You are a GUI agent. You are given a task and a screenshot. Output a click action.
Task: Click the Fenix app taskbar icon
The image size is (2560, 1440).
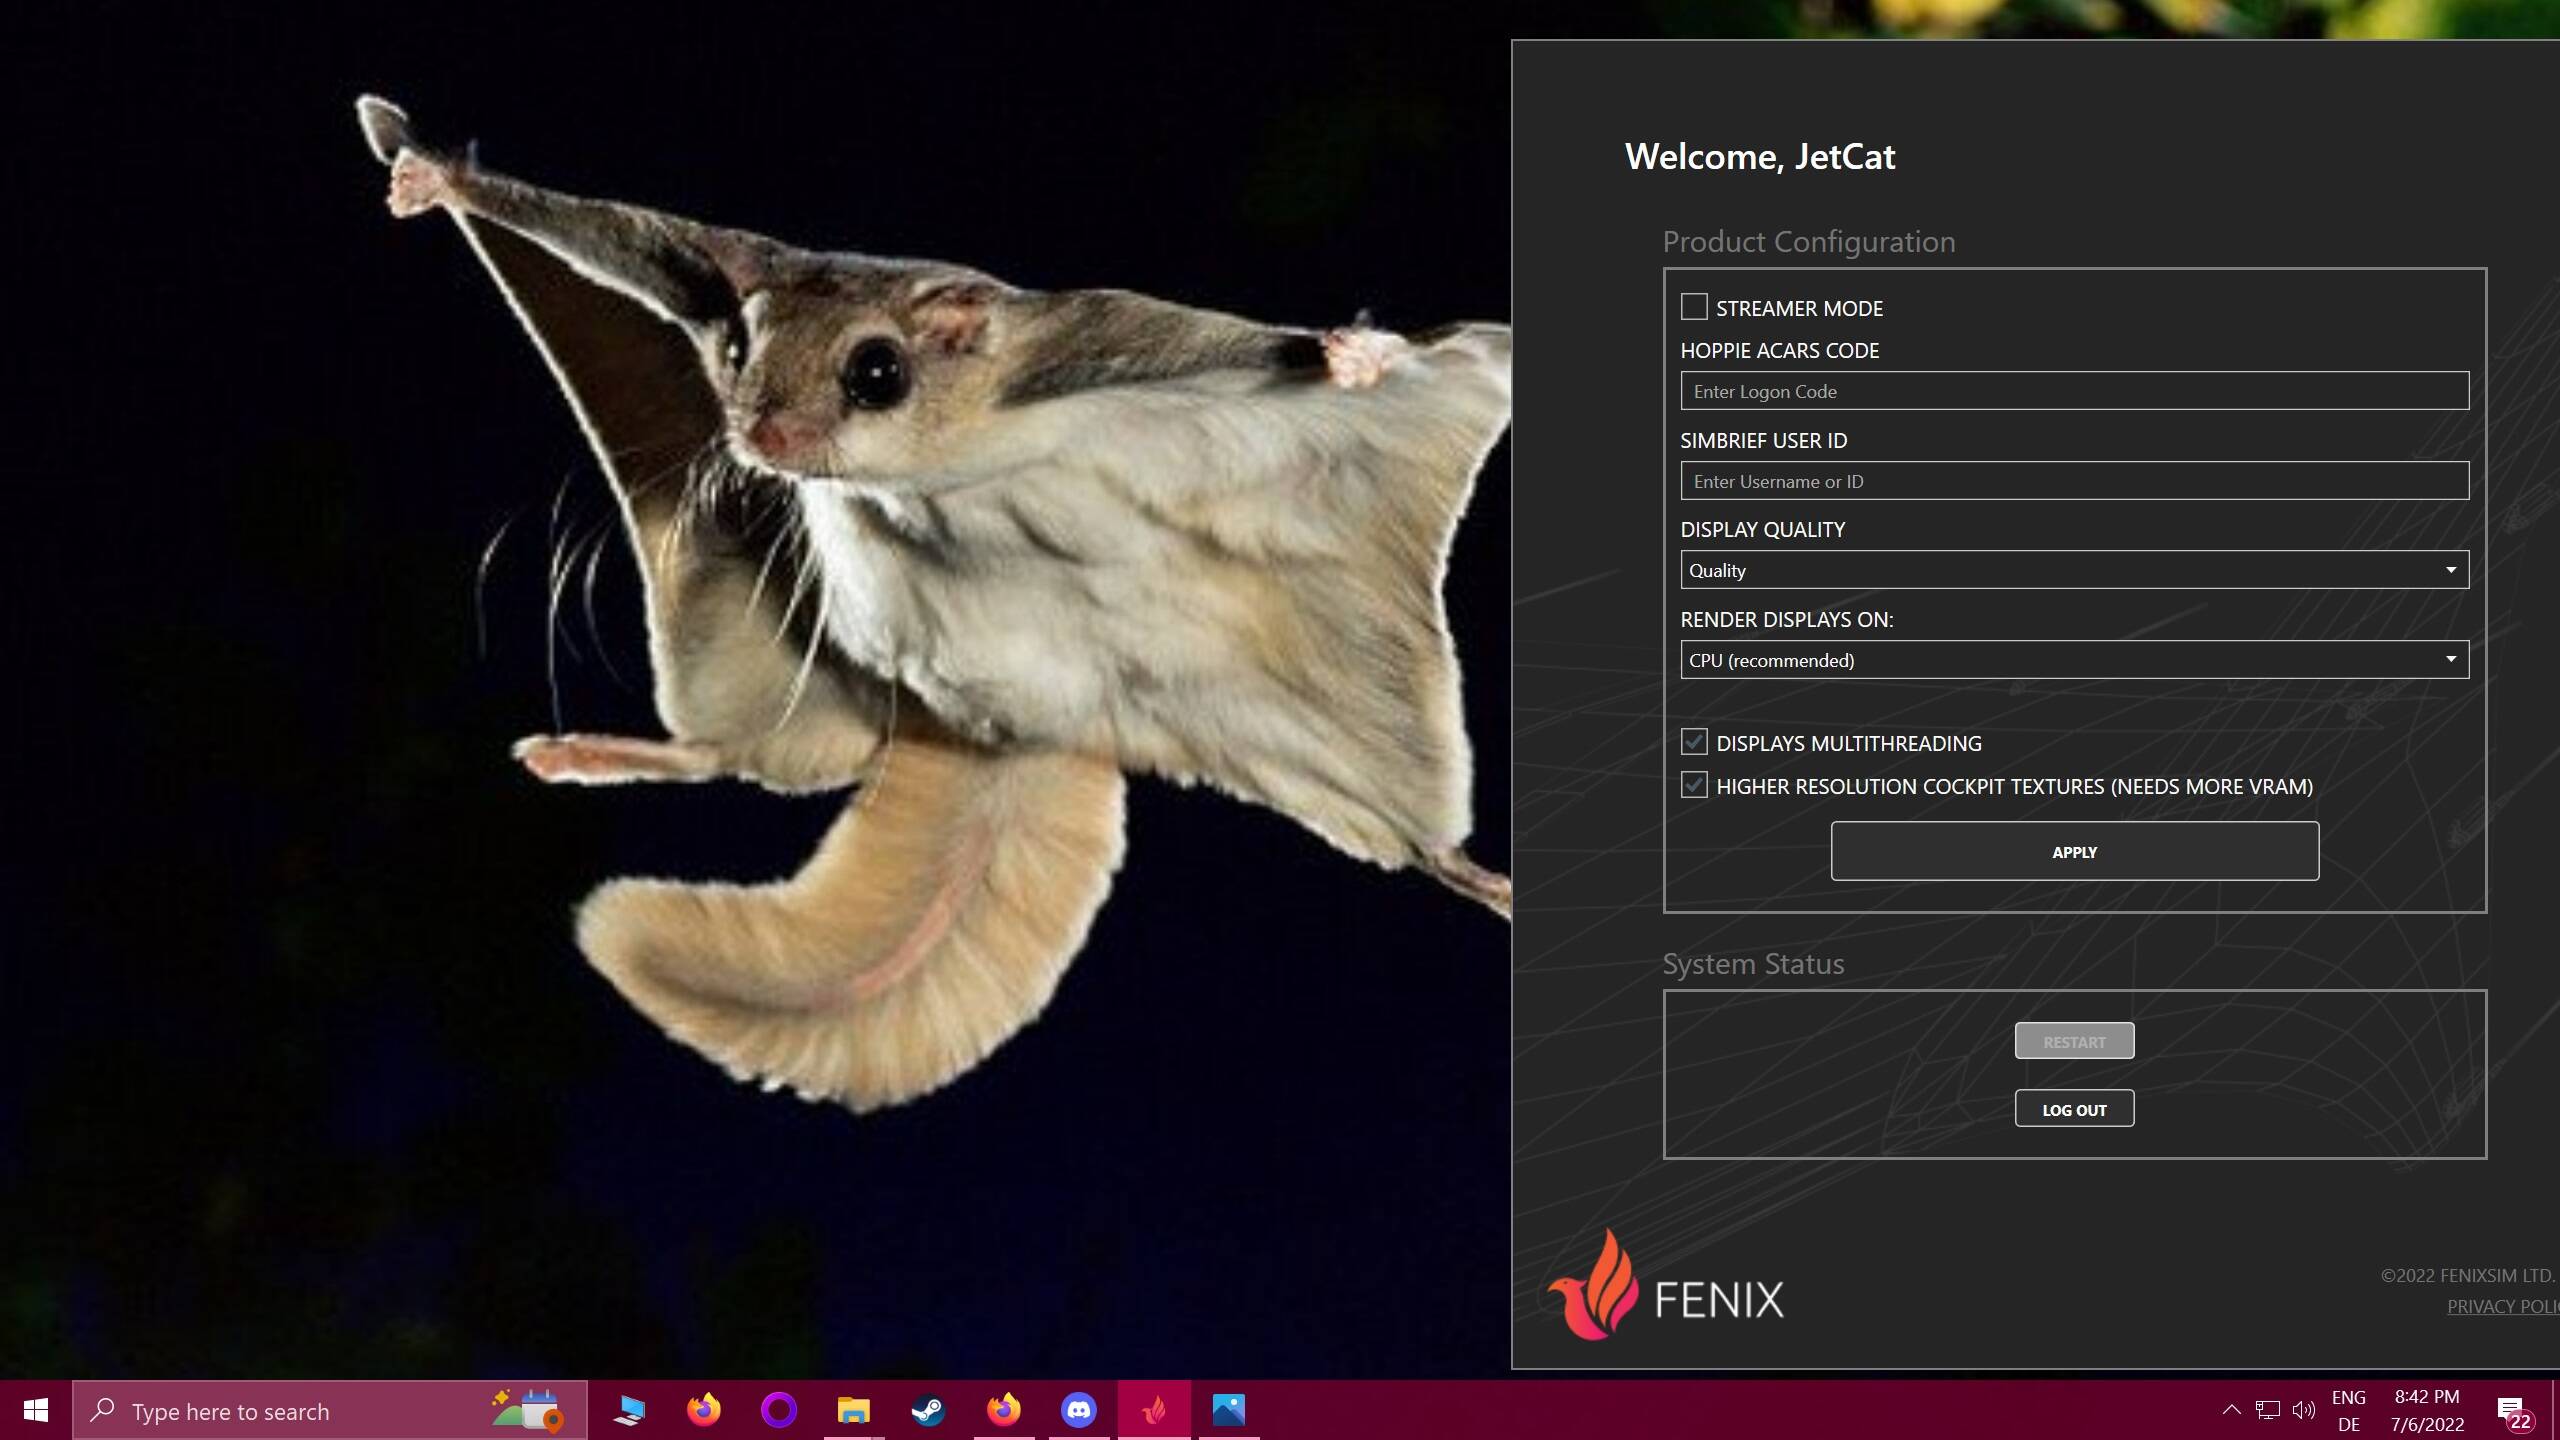[x=1154, y=1410]
